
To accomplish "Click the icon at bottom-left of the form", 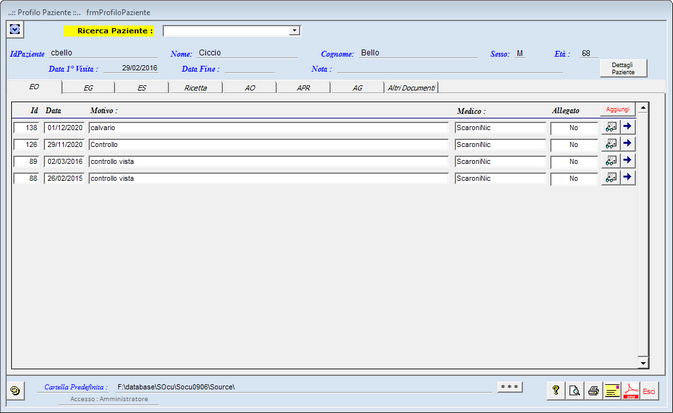I will coord(15,390).
